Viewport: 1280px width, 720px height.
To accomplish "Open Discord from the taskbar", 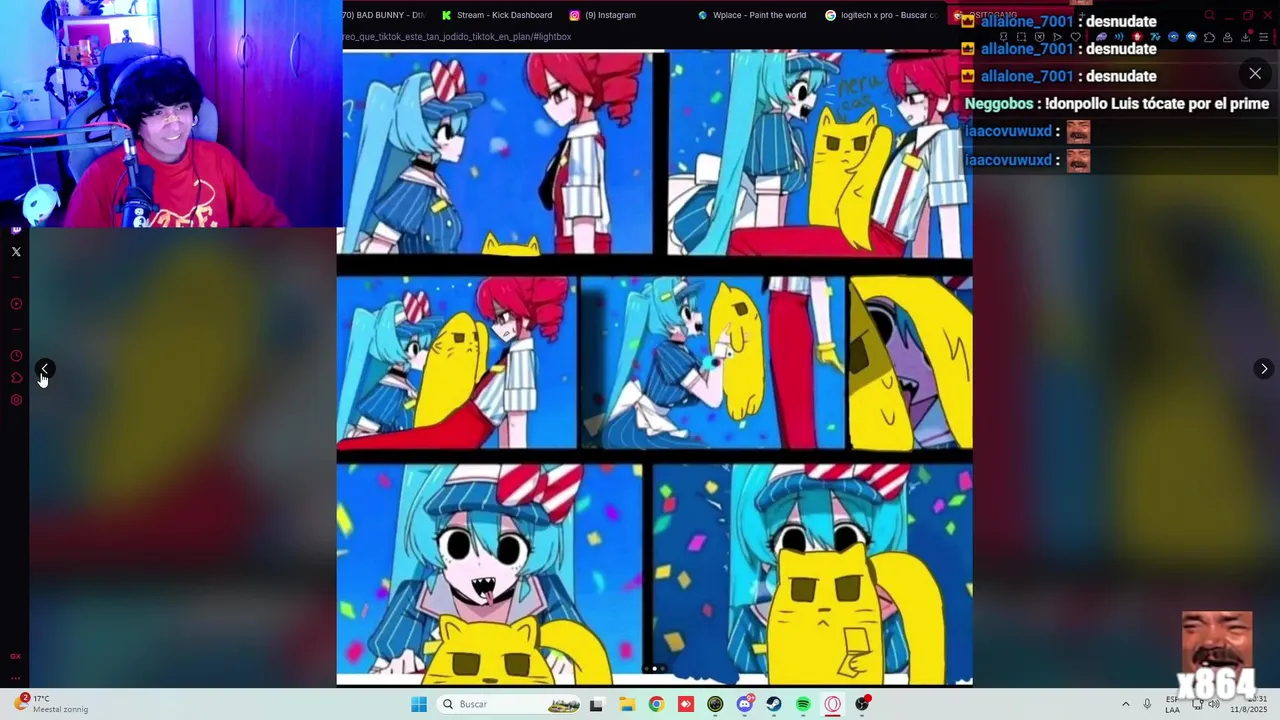I will coord(745,704).
